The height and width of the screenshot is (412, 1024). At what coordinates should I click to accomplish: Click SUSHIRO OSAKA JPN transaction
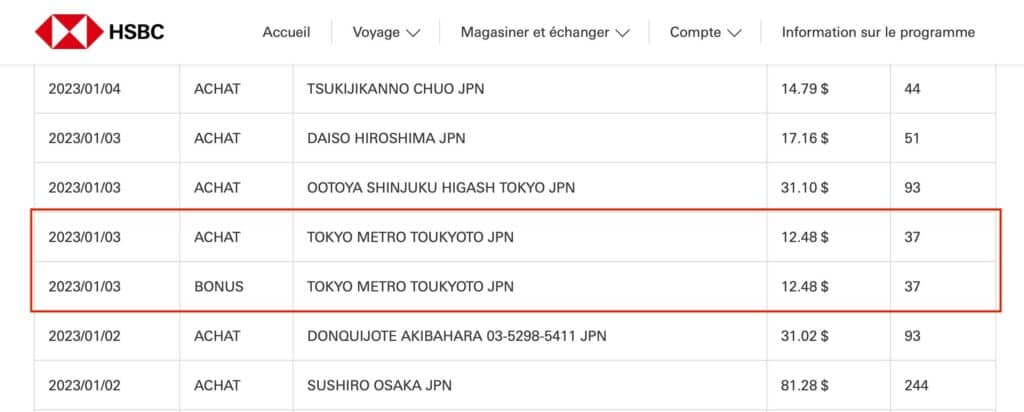click(379, 385)
